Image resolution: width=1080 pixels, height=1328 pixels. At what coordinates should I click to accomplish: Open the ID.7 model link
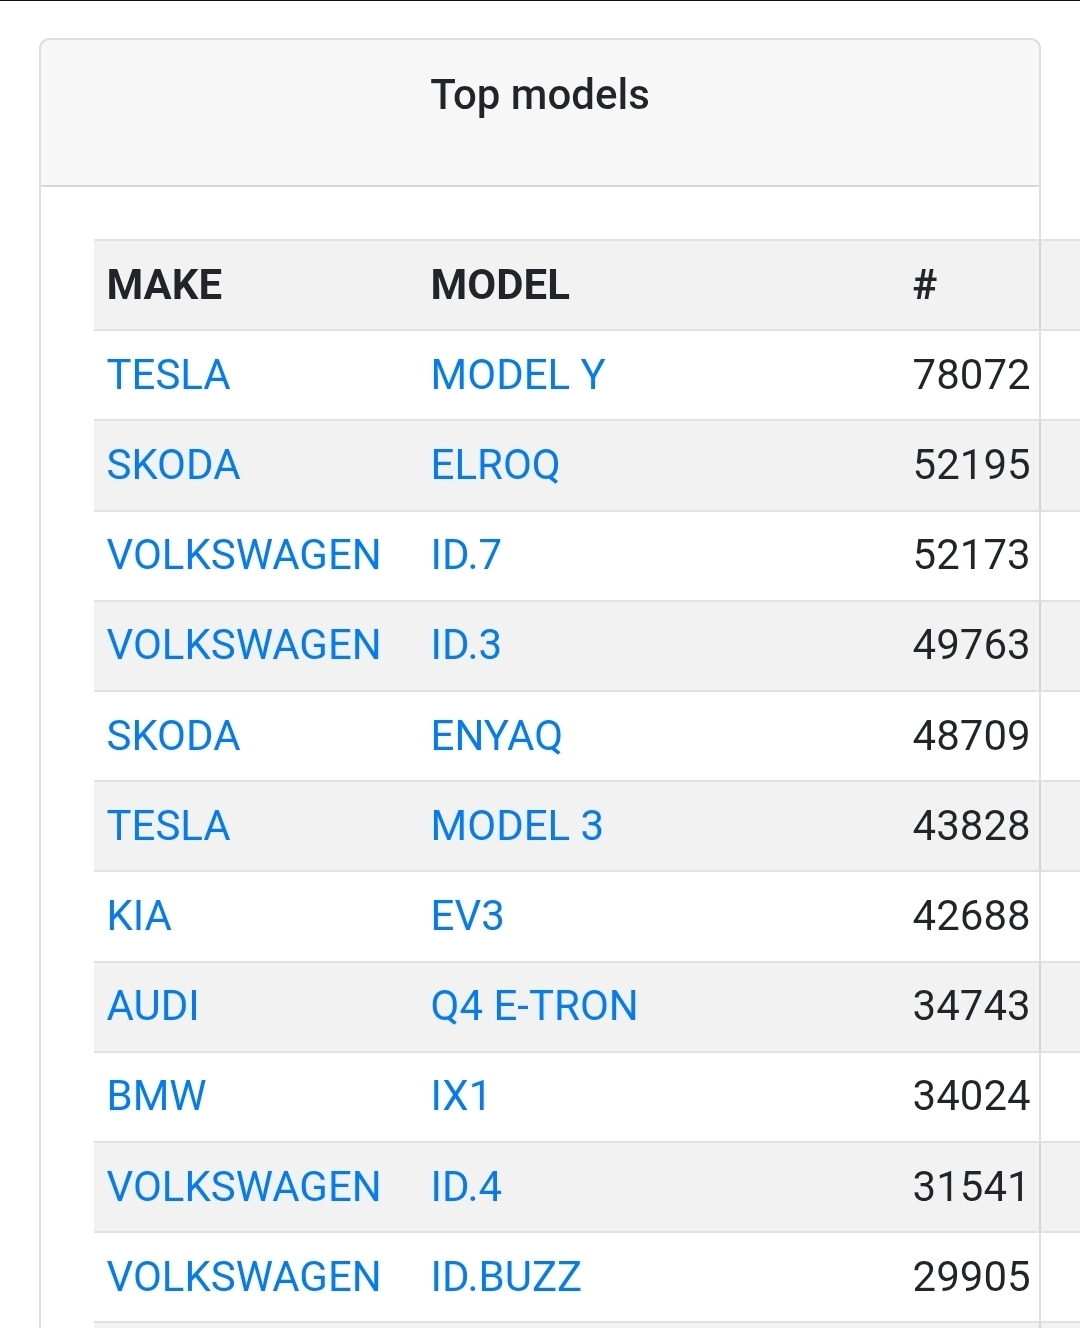466,555
